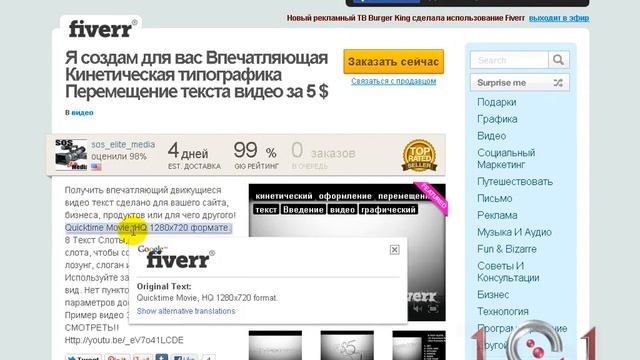The height and width of the screenshot is (360, 640).
Task: Close the Google translate popup
Action: tap(394, 250)
